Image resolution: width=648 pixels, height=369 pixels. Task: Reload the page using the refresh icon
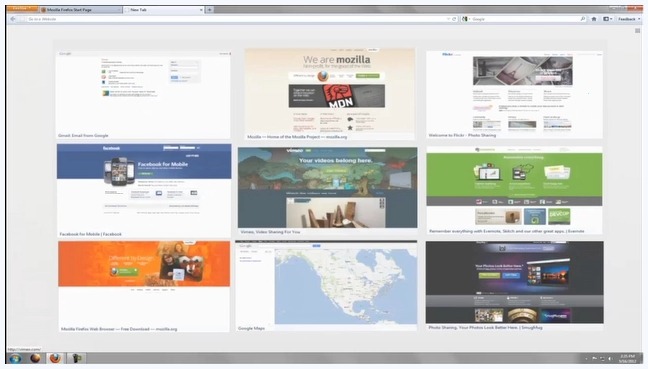click(454, 19)
